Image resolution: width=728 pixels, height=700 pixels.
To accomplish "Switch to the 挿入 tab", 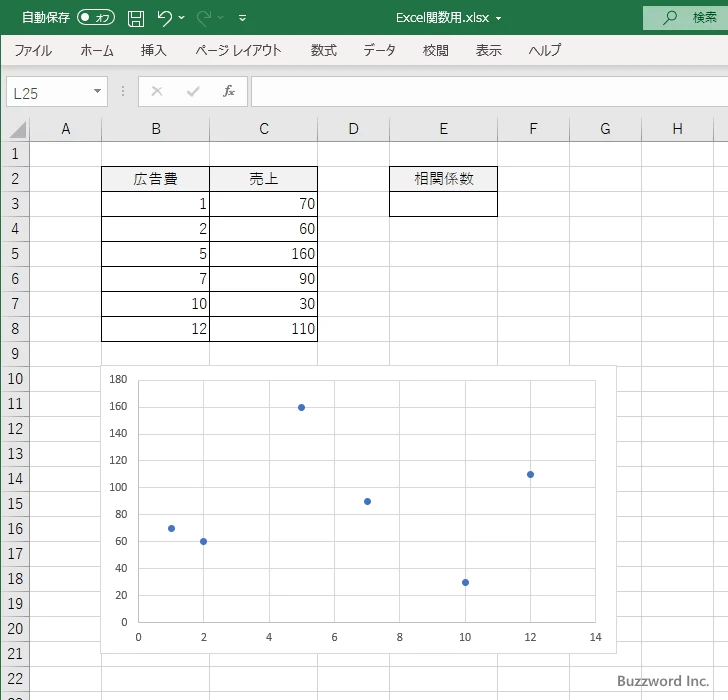I will (x=154, y=50).
